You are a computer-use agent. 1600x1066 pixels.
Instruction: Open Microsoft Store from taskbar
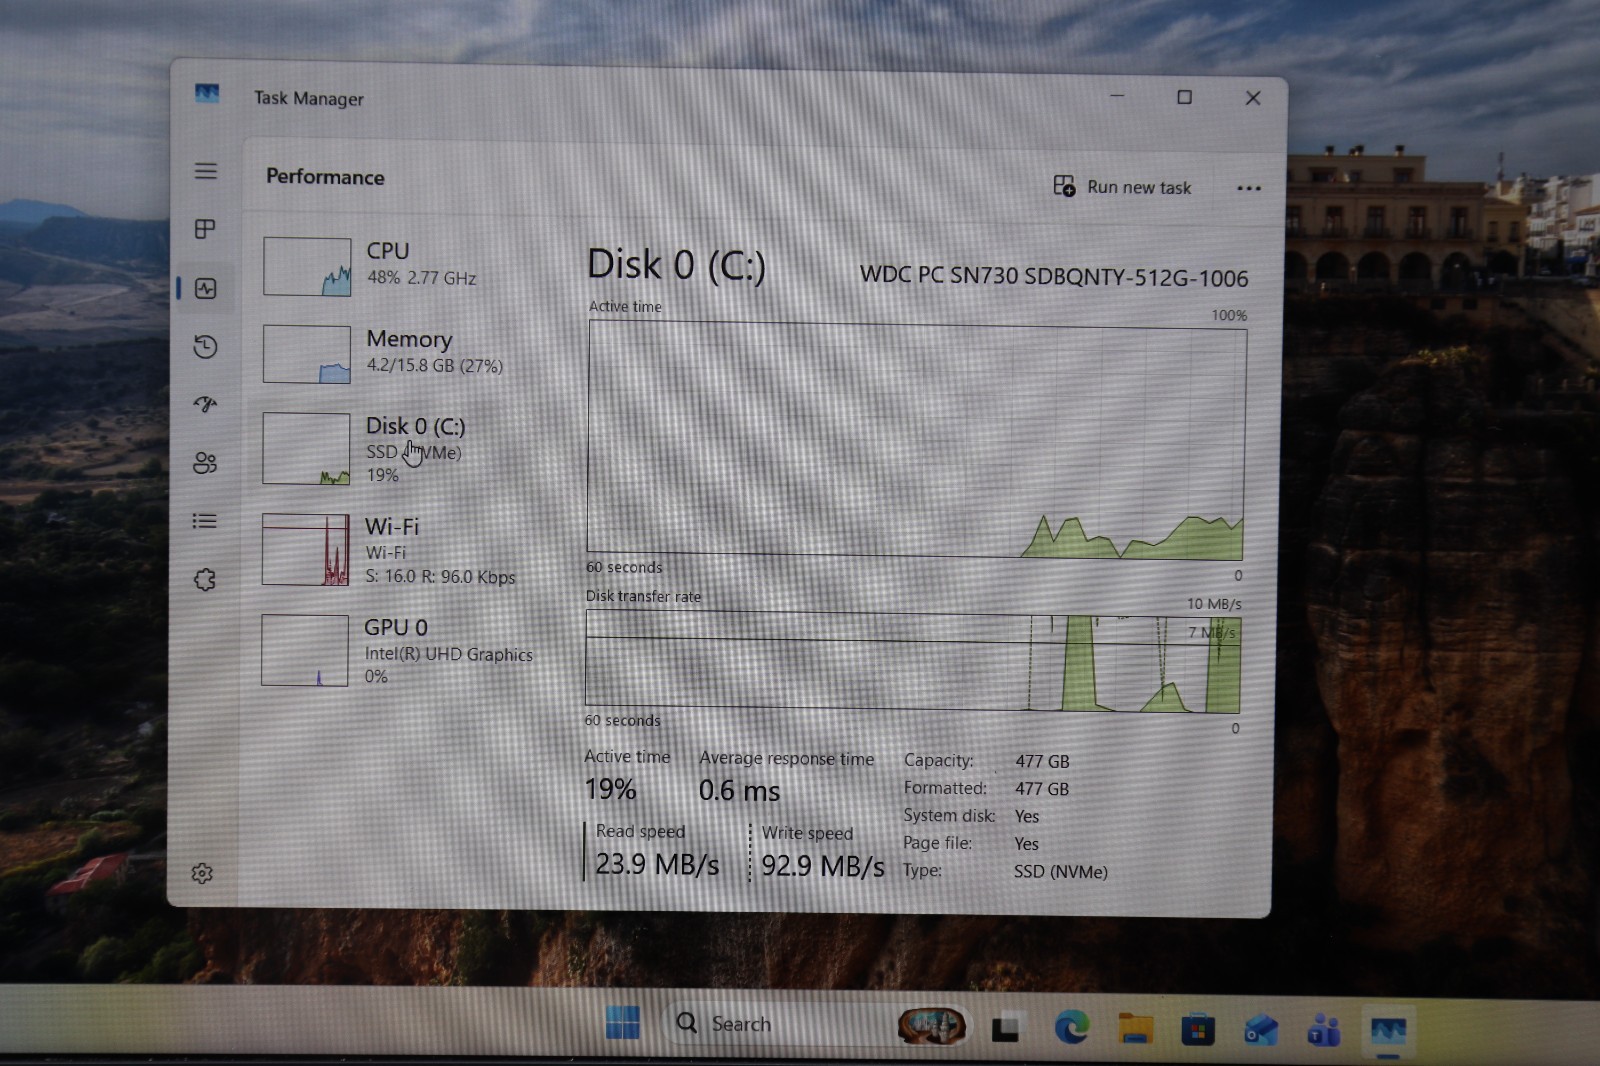pyautogui.click(x=1198, y=1029)
